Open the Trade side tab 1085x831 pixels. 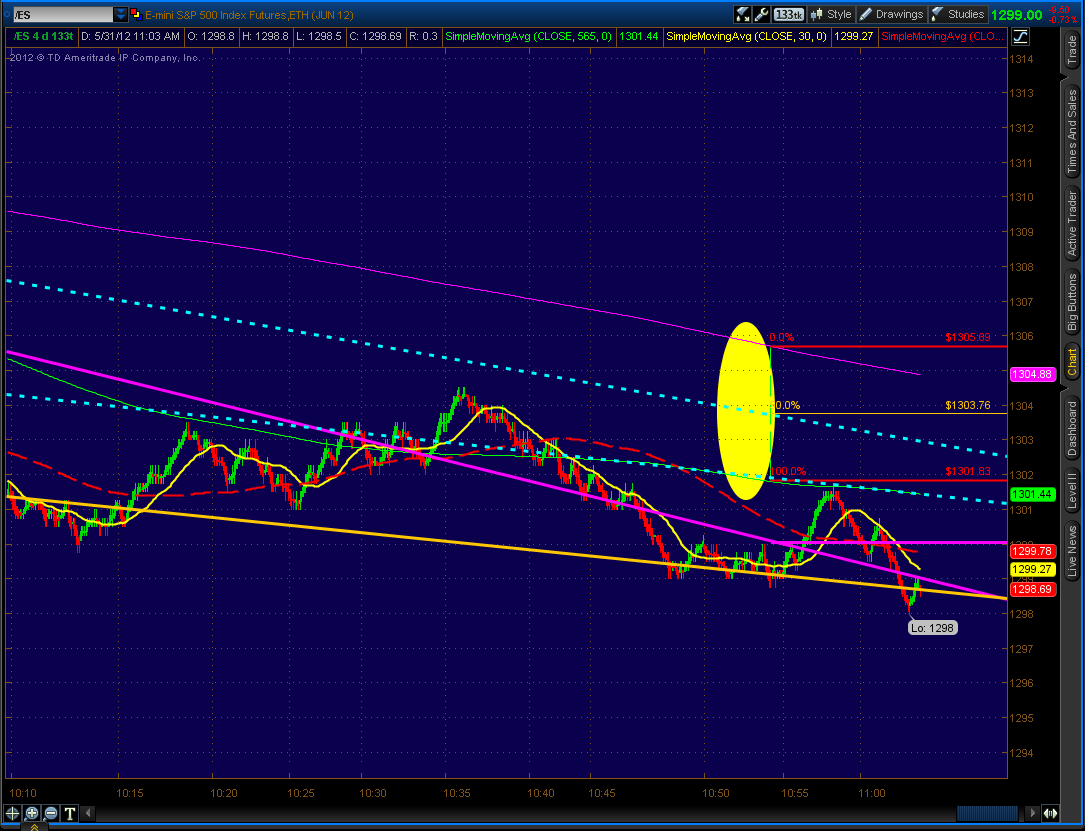click(x=1072, y=50)
